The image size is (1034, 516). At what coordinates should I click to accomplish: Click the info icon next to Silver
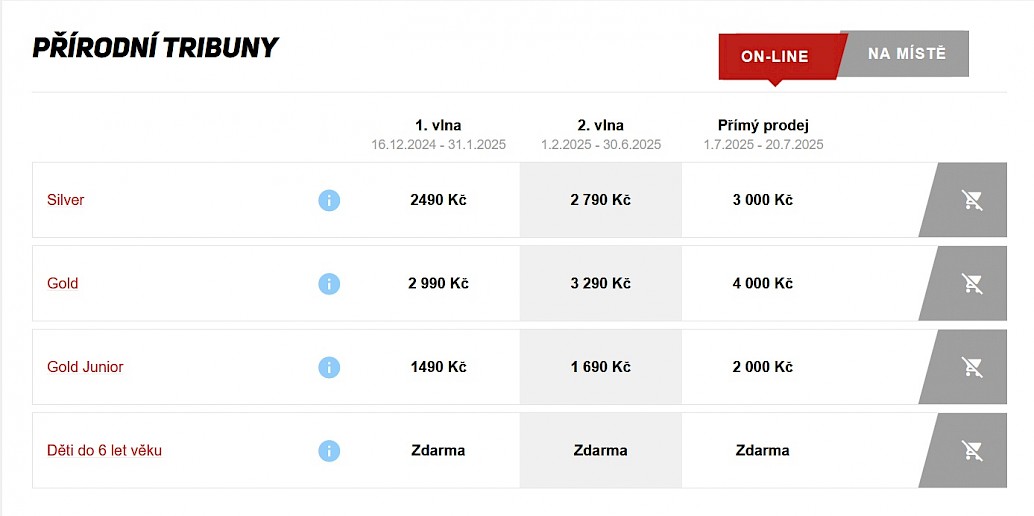pos(329,200)
